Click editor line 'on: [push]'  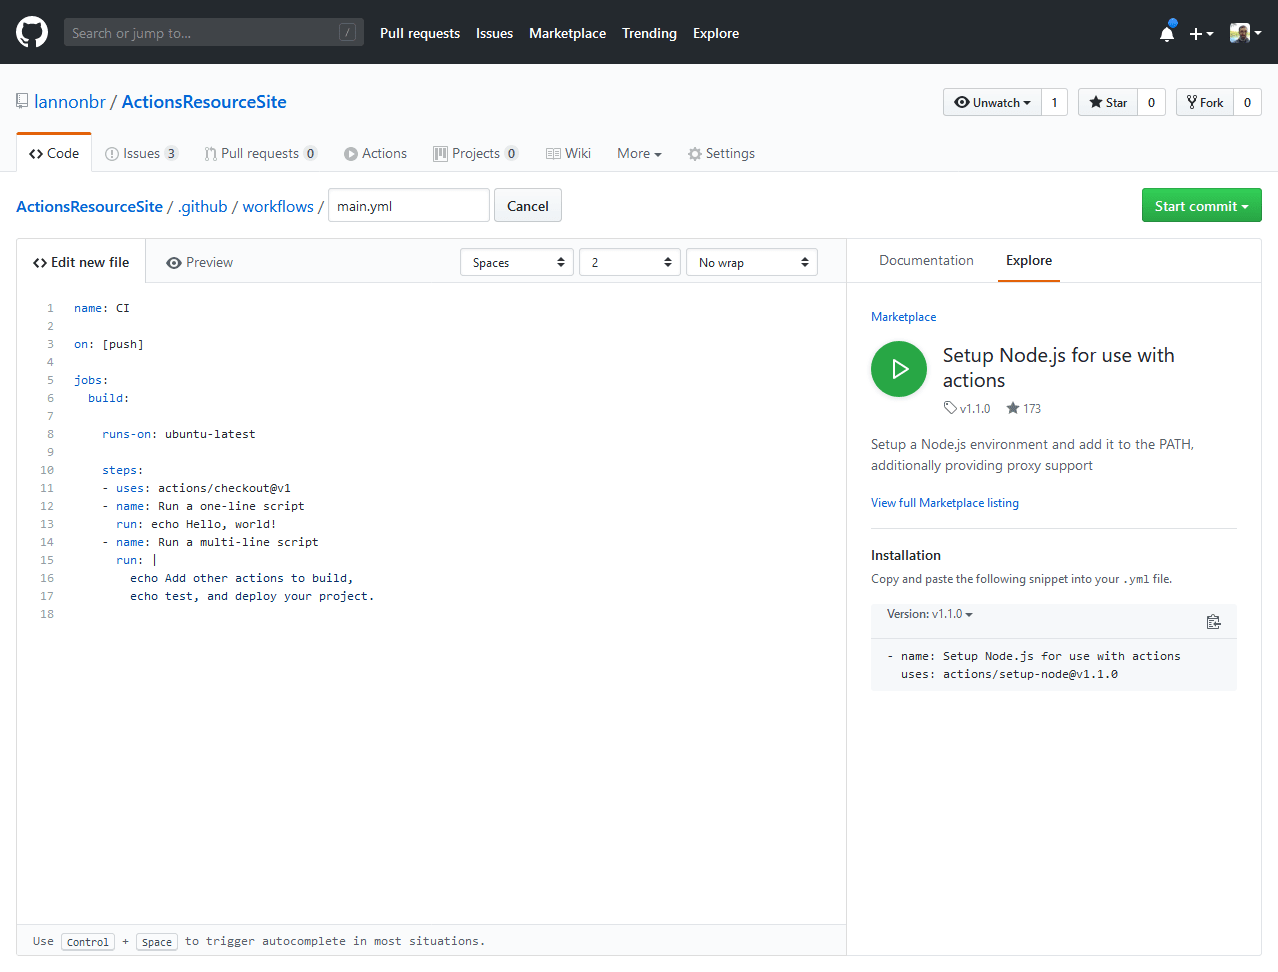coord(108,344)
